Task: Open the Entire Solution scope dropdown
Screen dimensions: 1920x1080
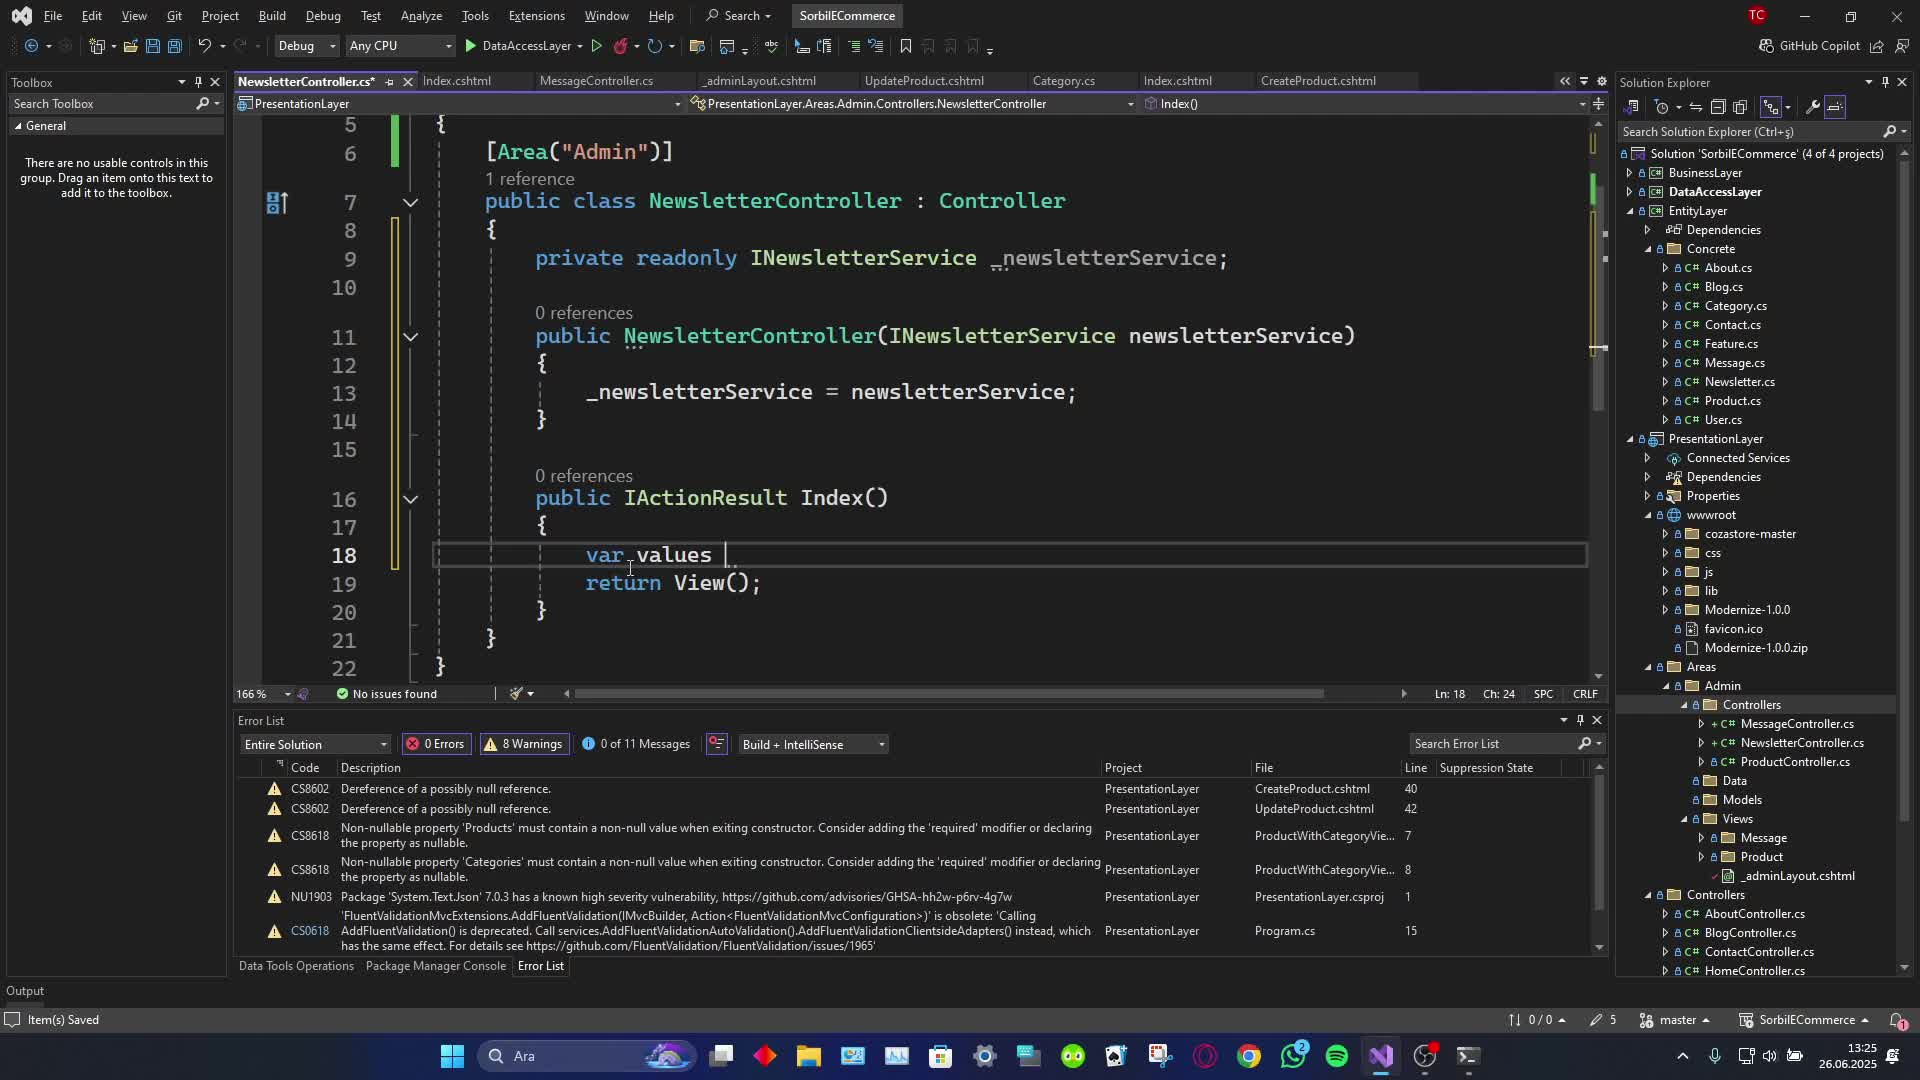Action: (315, 744)
